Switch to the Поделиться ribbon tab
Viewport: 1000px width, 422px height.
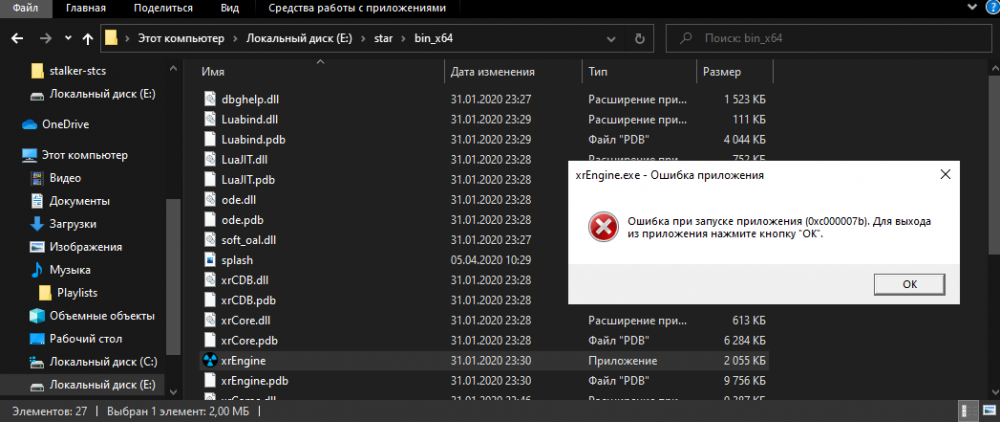(x=164, y=8)
